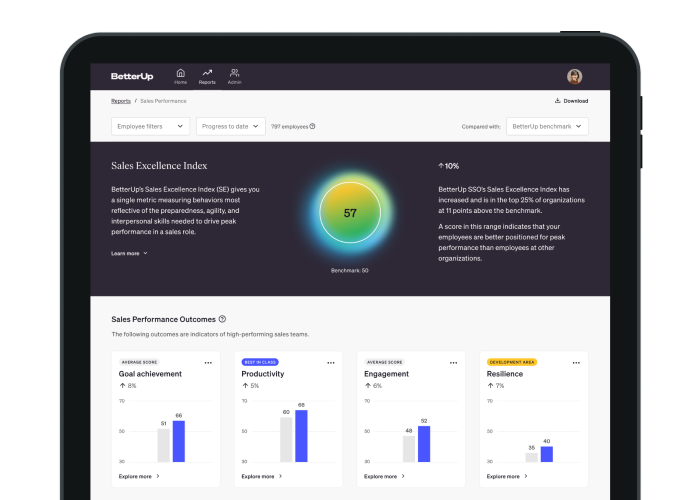Screen dimensions: 681x500
Task: Open the Progress to date dropdown
Action: (x=229, y=126)
